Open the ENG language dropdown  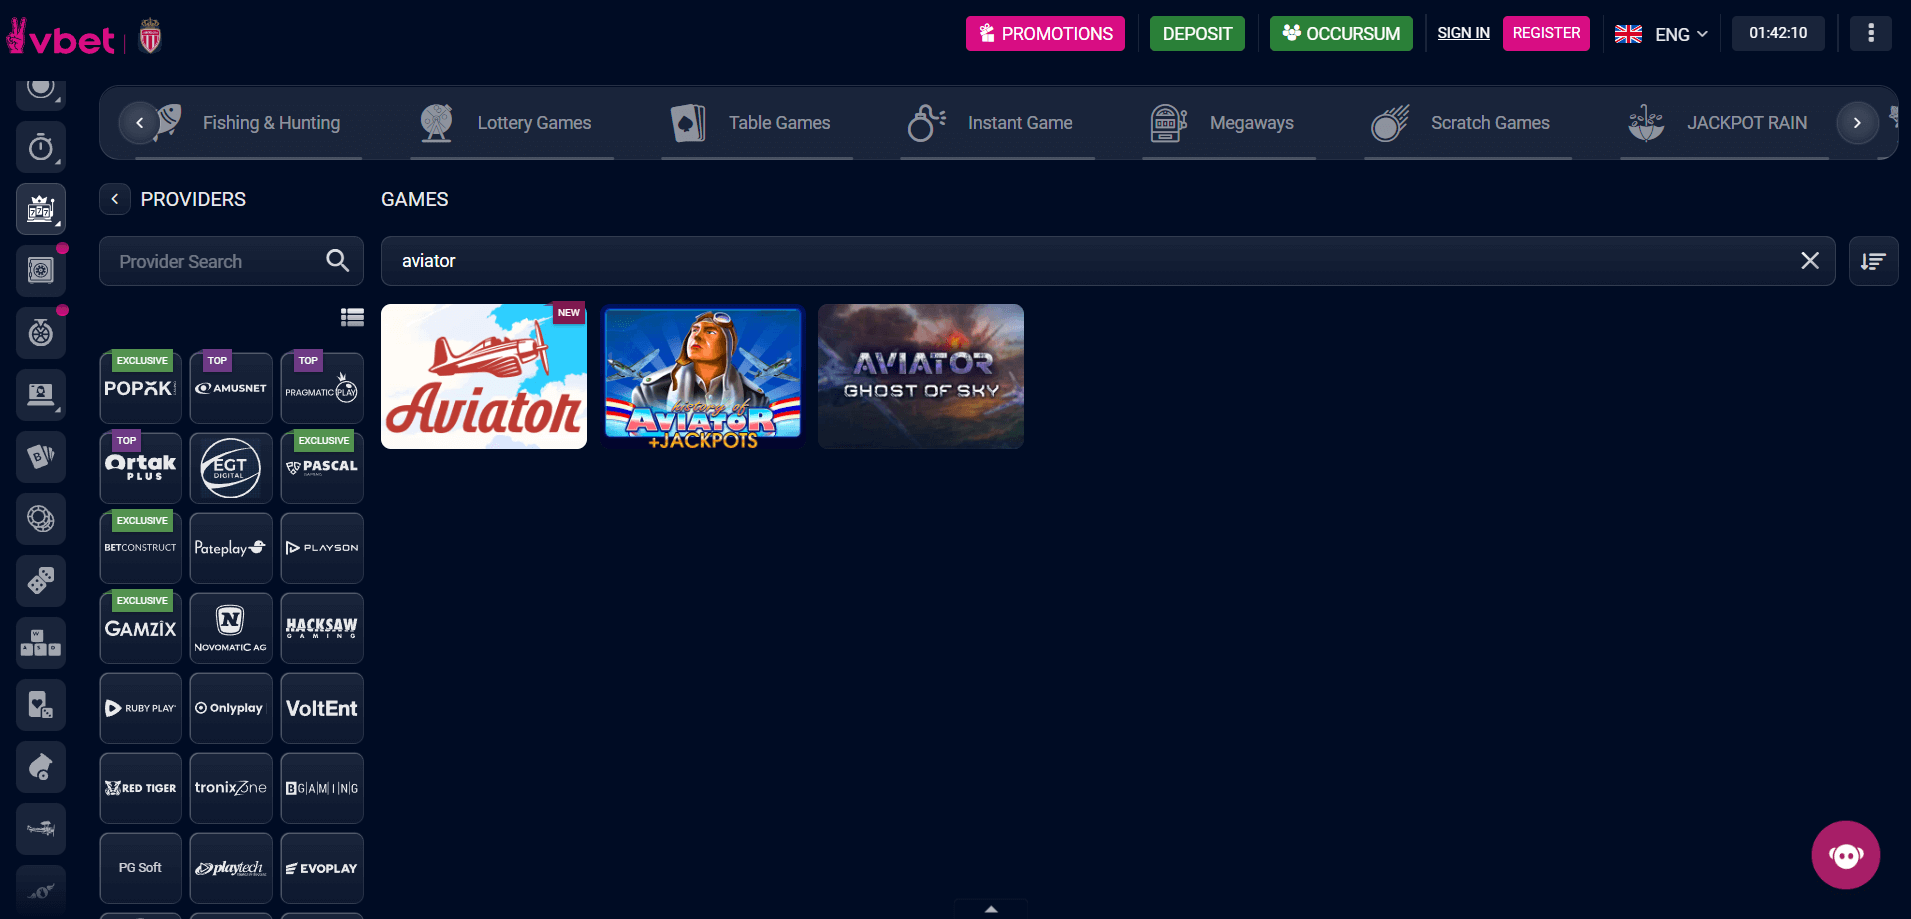tap(1662, 34)
